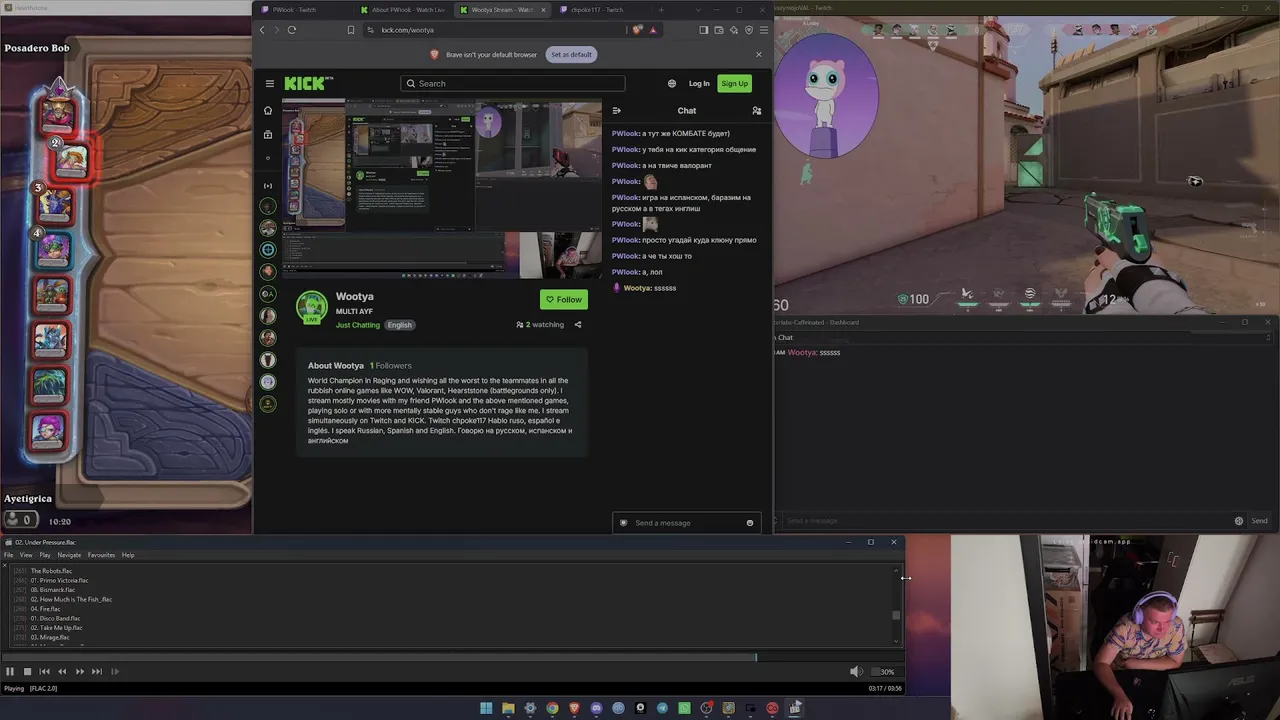Open Google Chrome from the taskbar
The image size is (1280, 720).
pyautogui.click(x=552, y=708)
